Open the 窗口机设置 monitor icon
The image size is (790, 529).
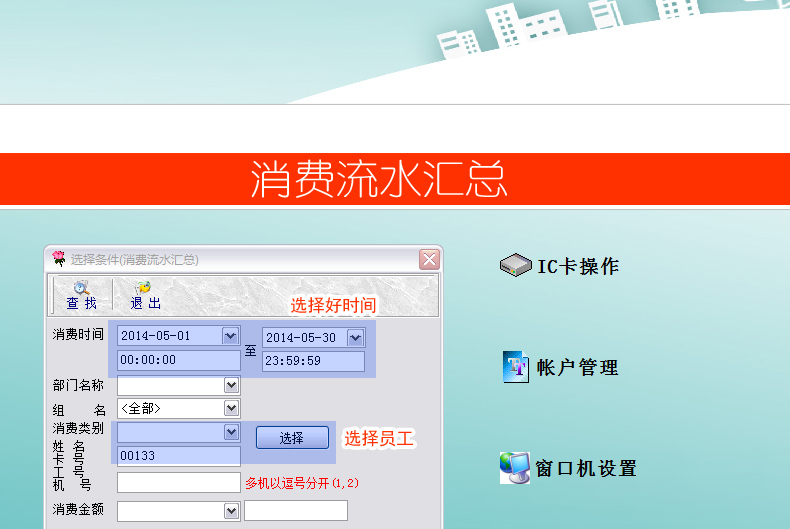tap(515, 468)
